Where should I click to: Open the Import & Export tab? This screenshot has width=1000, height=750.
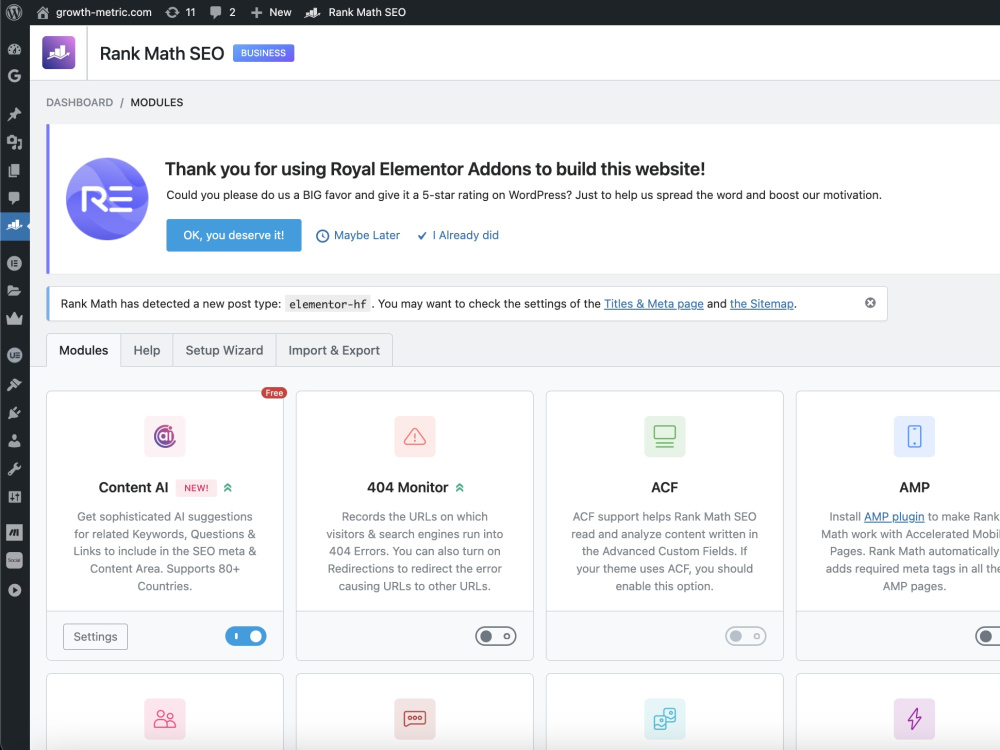click(x=334, y=350)
